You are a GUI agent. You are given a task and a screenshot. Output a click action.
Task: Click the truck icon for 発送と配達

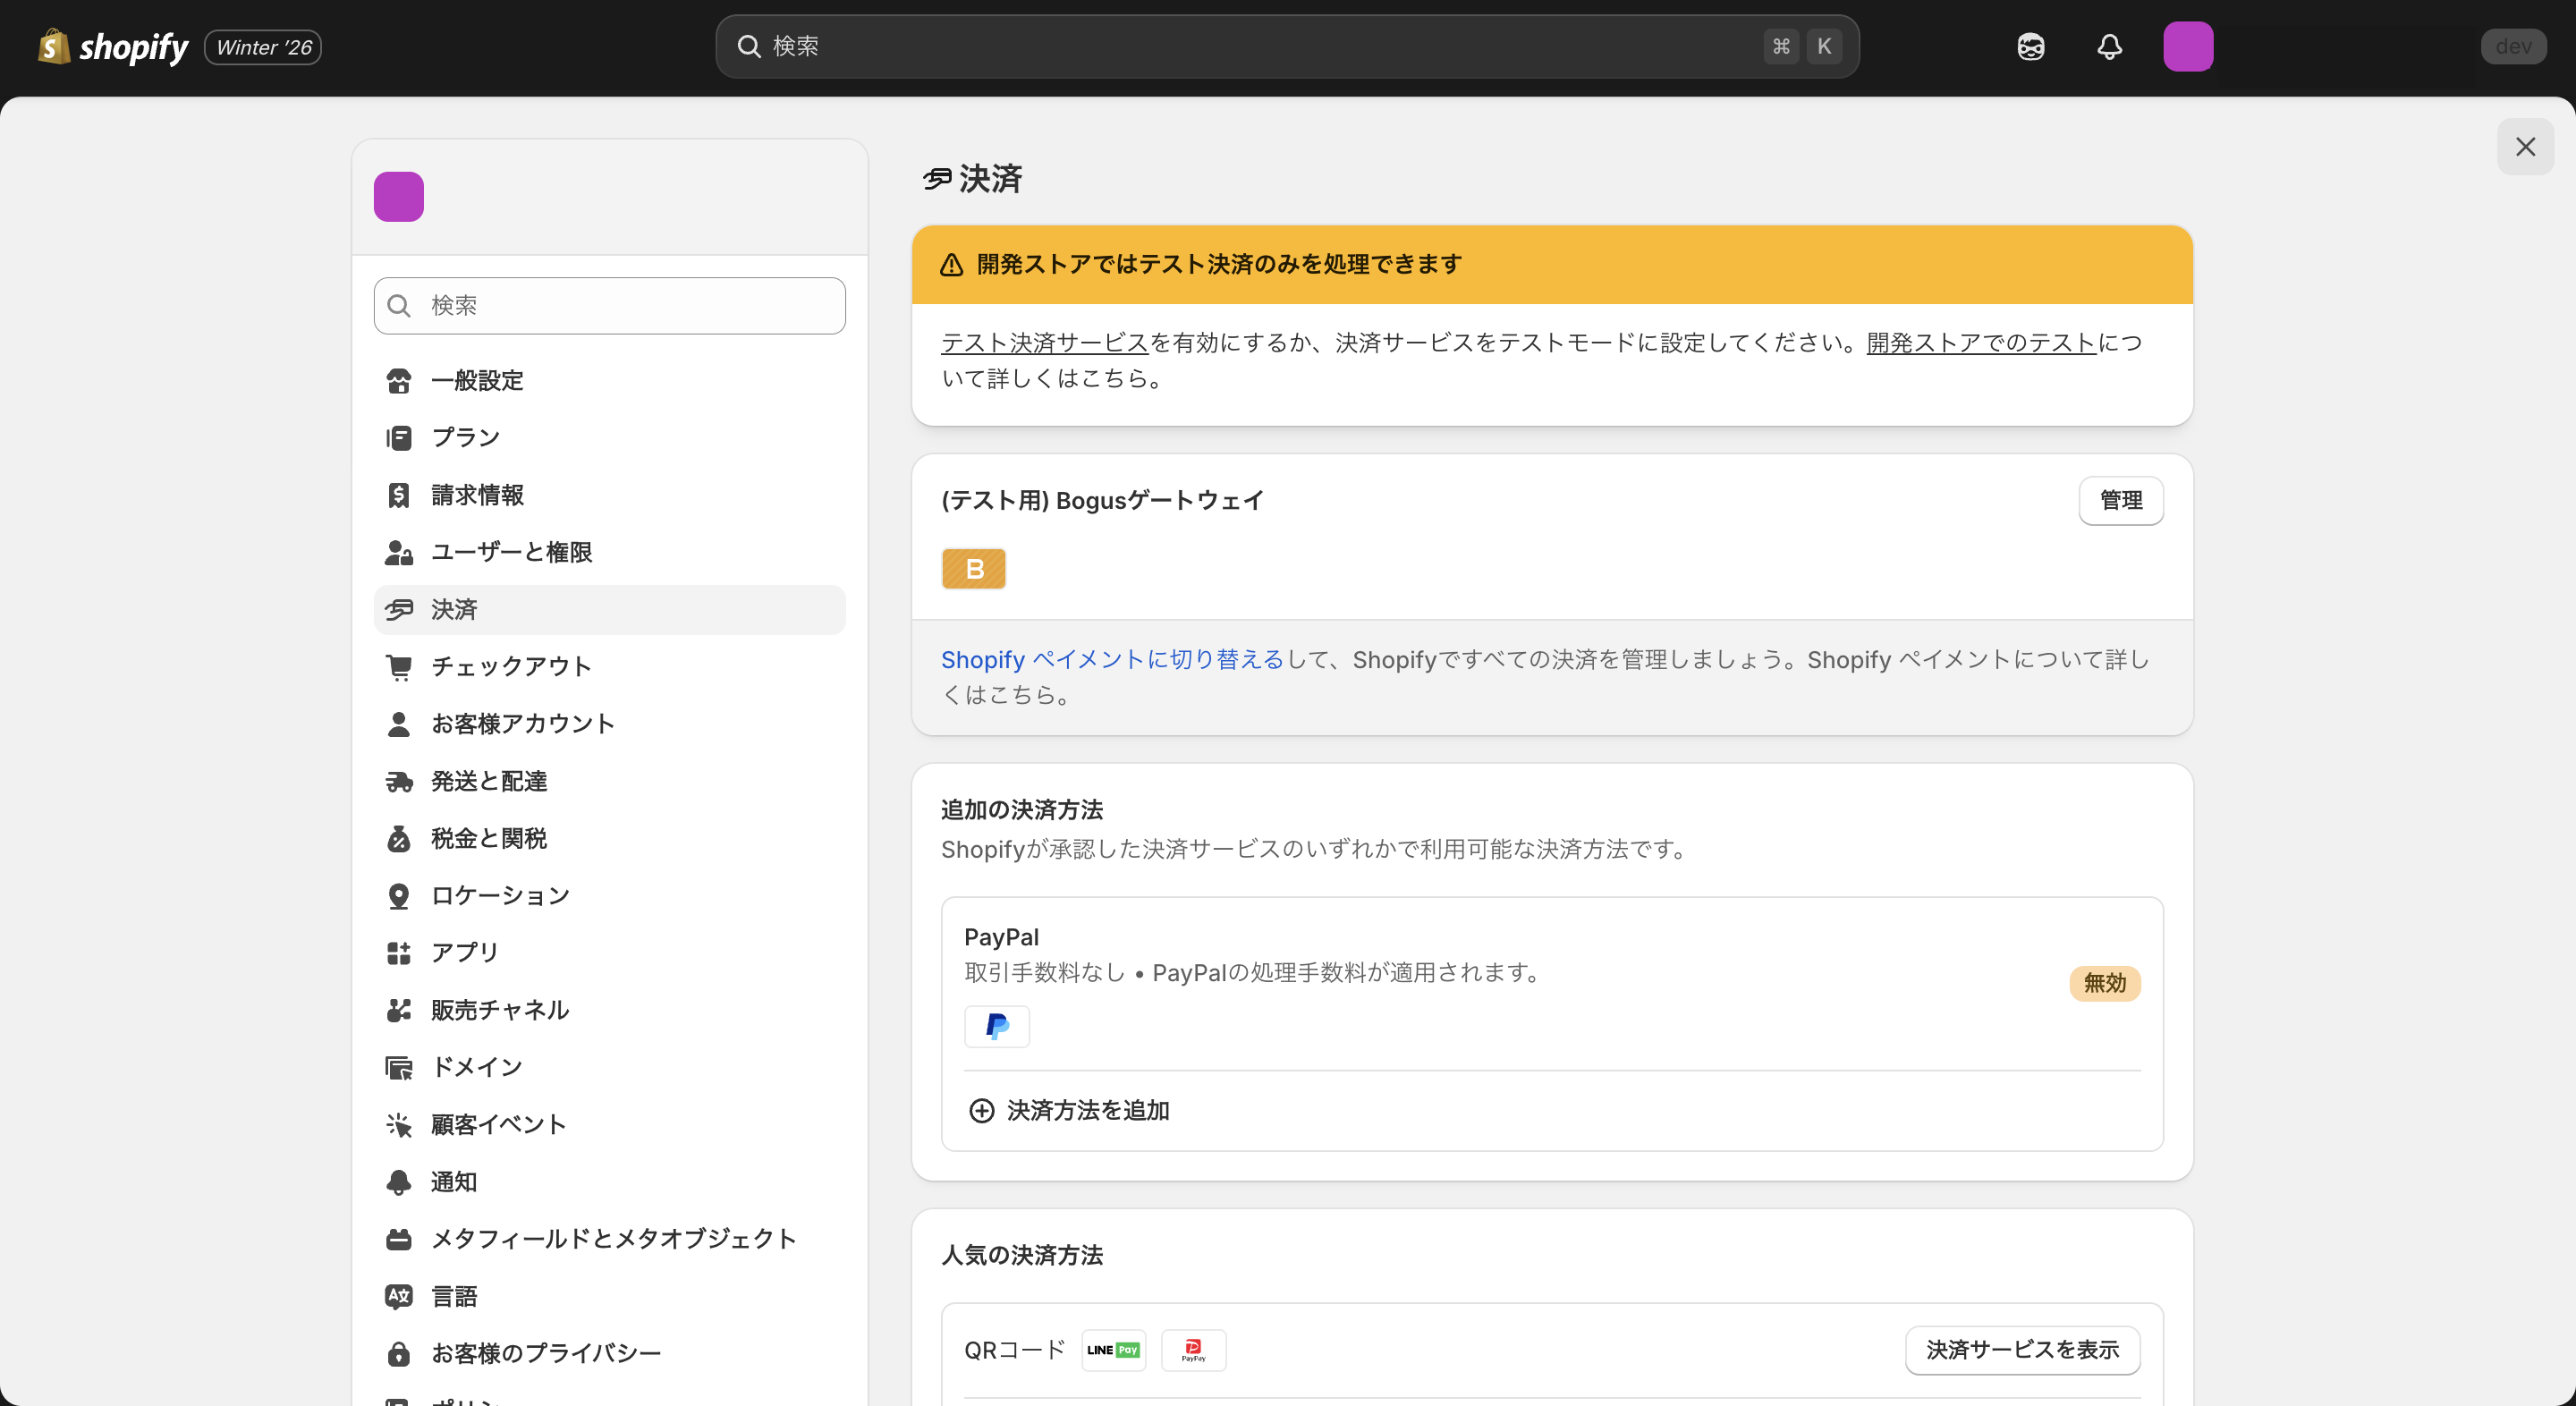point(399,781)
